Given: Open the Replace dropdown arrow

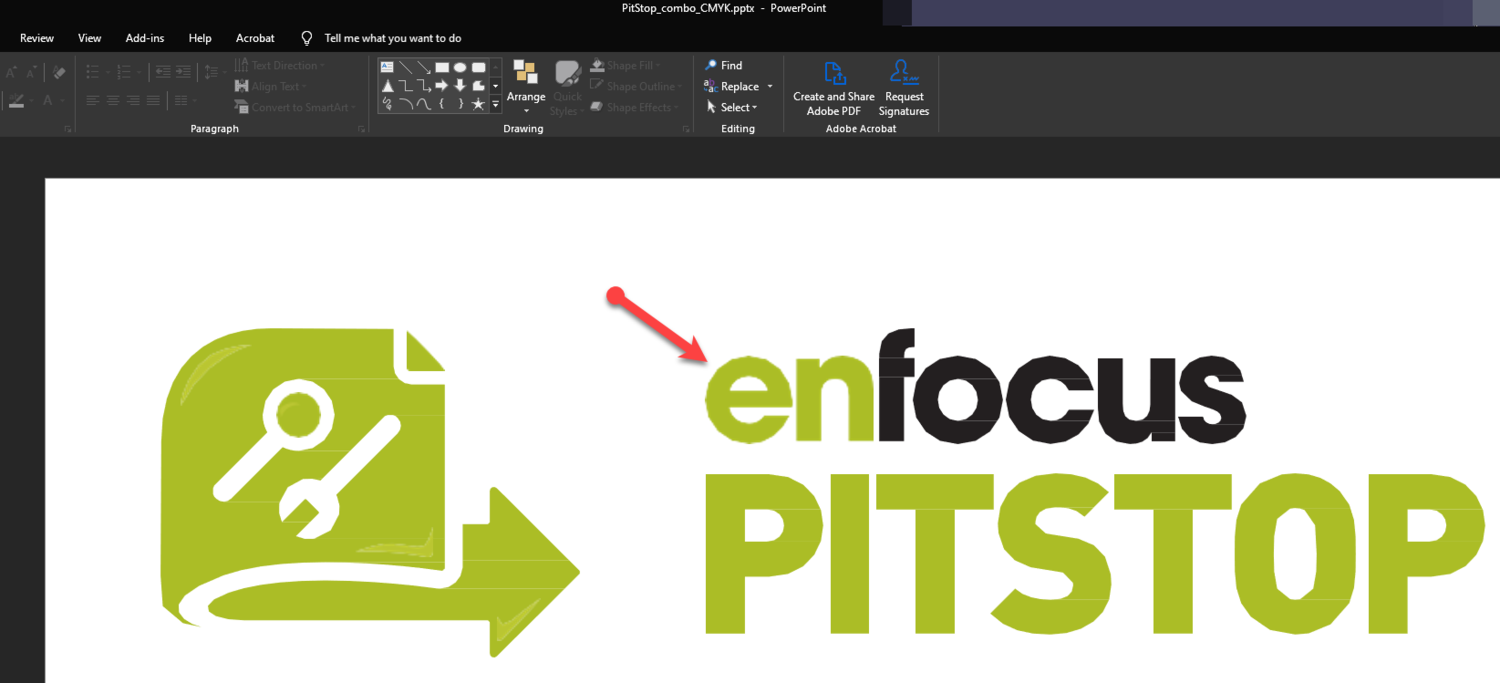Looking at the screenshot, I should click(x=770, y=87).
